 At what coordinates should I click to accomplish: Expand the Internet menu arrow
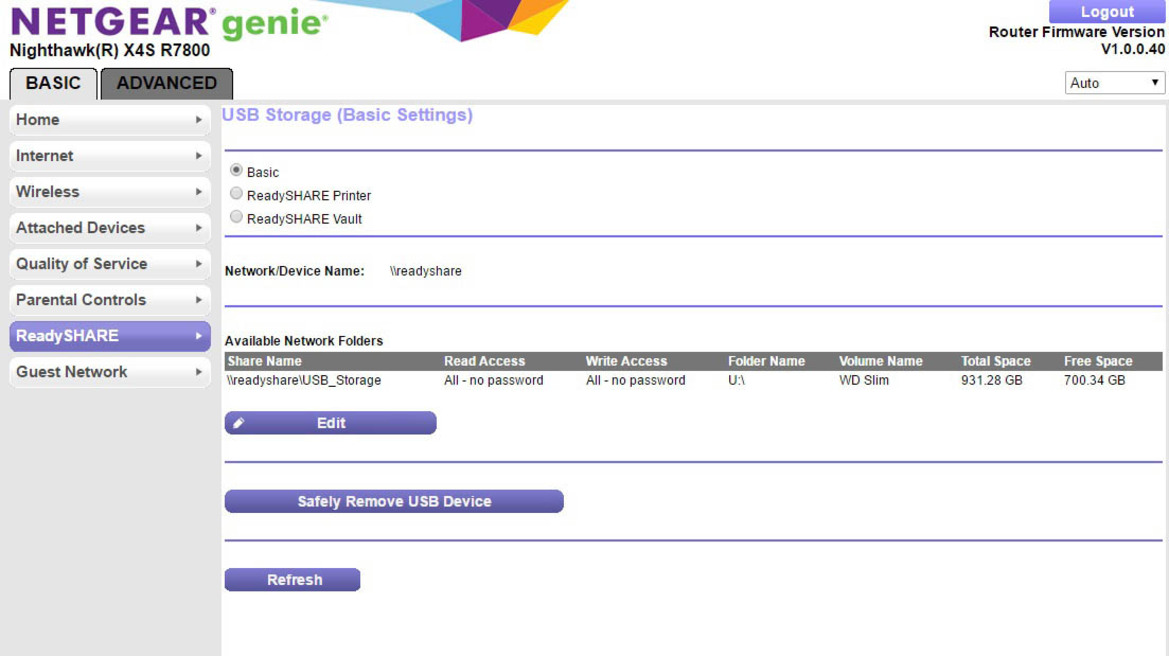(x=198, y=156)
